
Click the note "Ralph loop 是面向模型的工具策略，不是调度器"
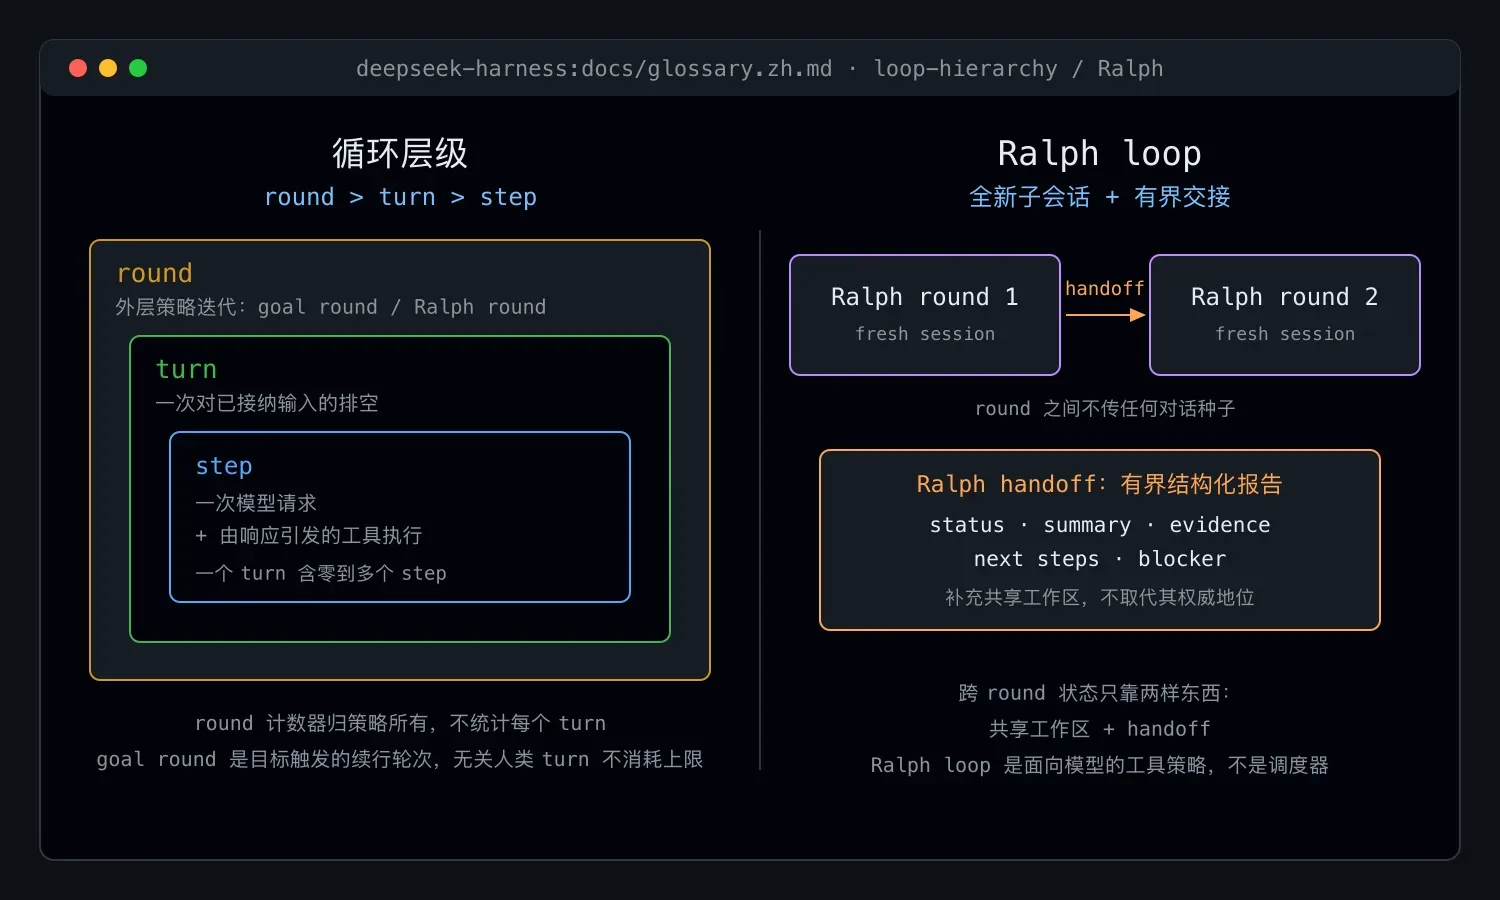[1100, 765]
